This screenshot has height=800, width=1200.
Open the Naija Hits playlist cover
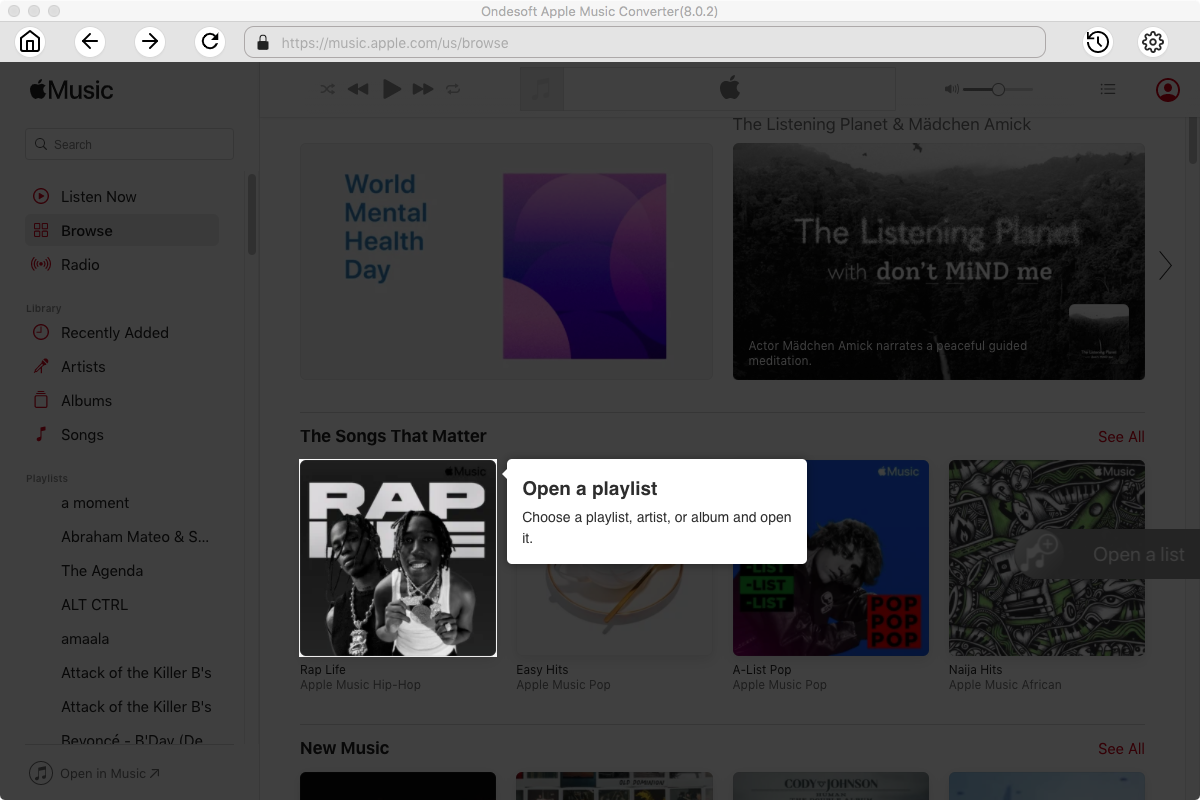(x=1047, y=558)
